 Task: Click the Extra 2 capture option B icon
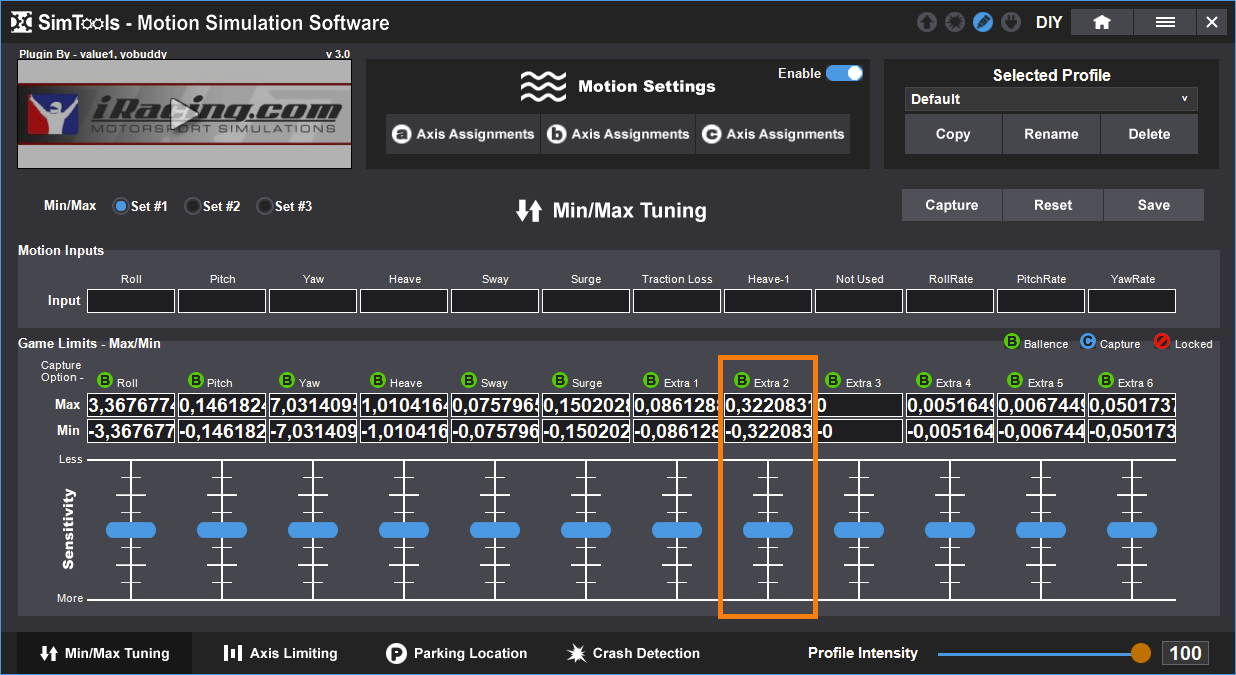[x=742, y=381]
